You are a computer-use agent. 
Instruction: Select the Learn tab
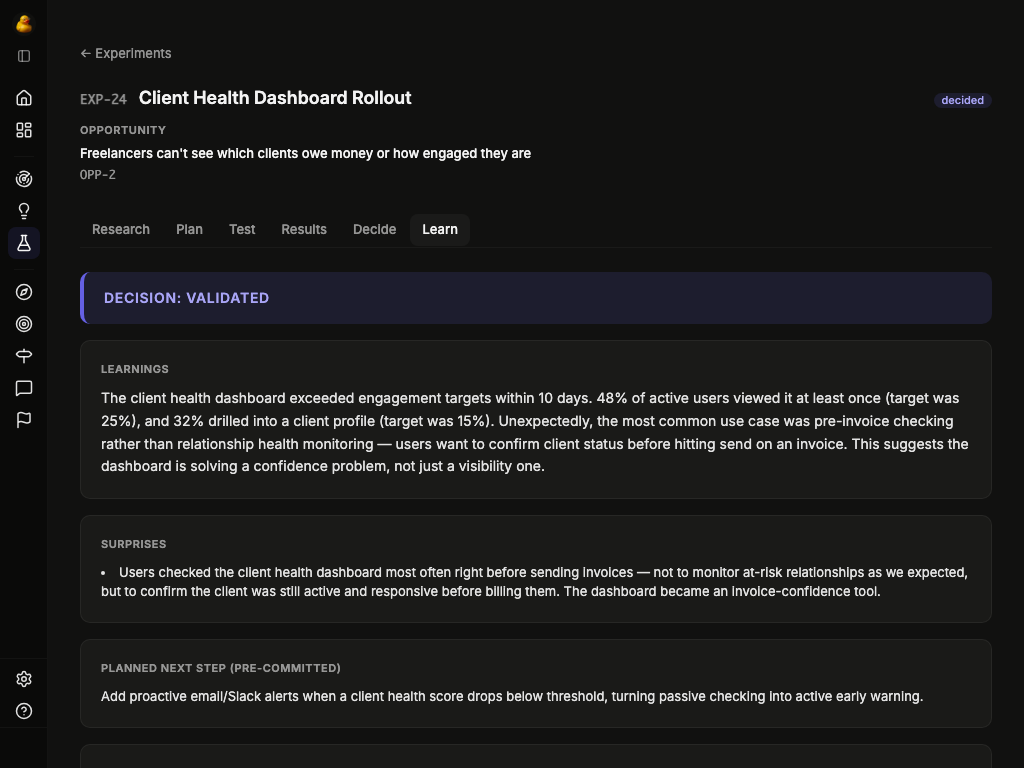coord(440,230)
